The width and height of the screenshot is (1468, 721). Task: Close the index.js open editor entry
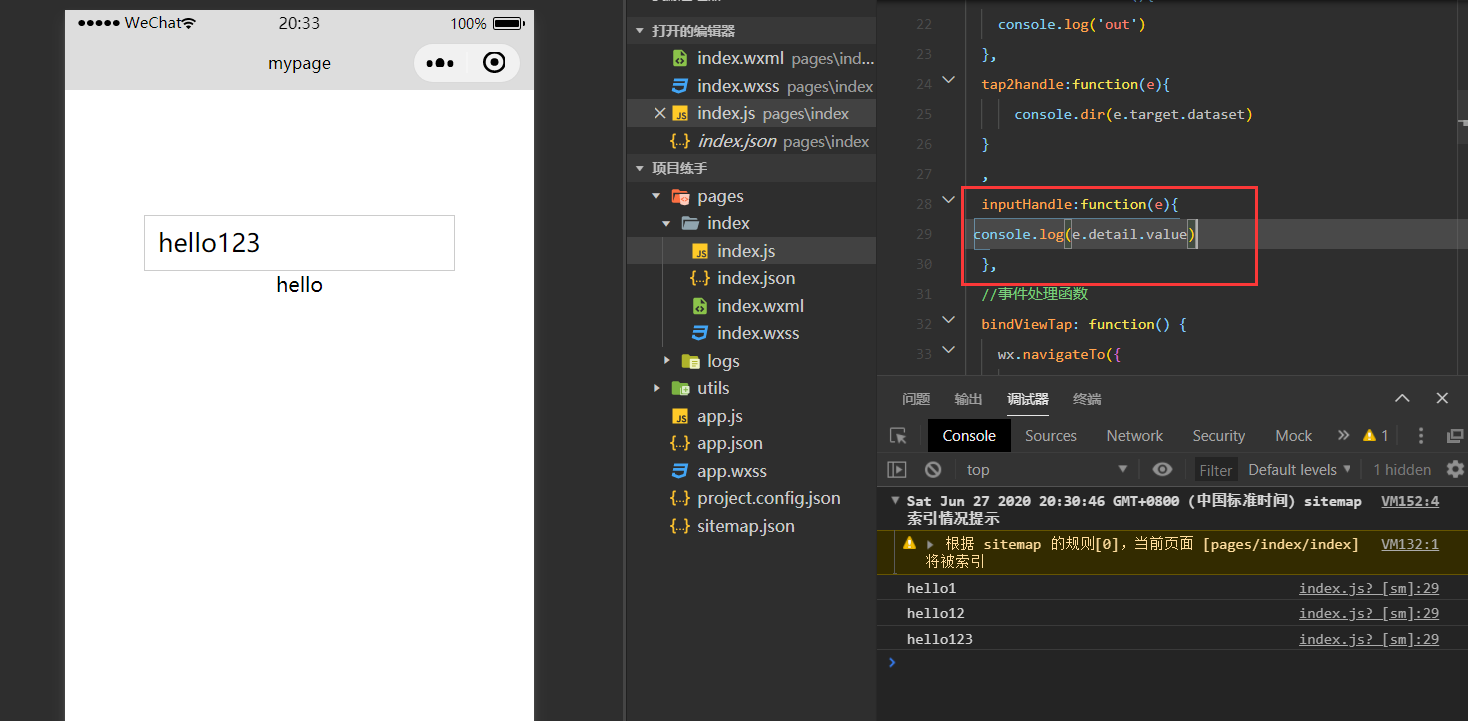coord(659,113)
